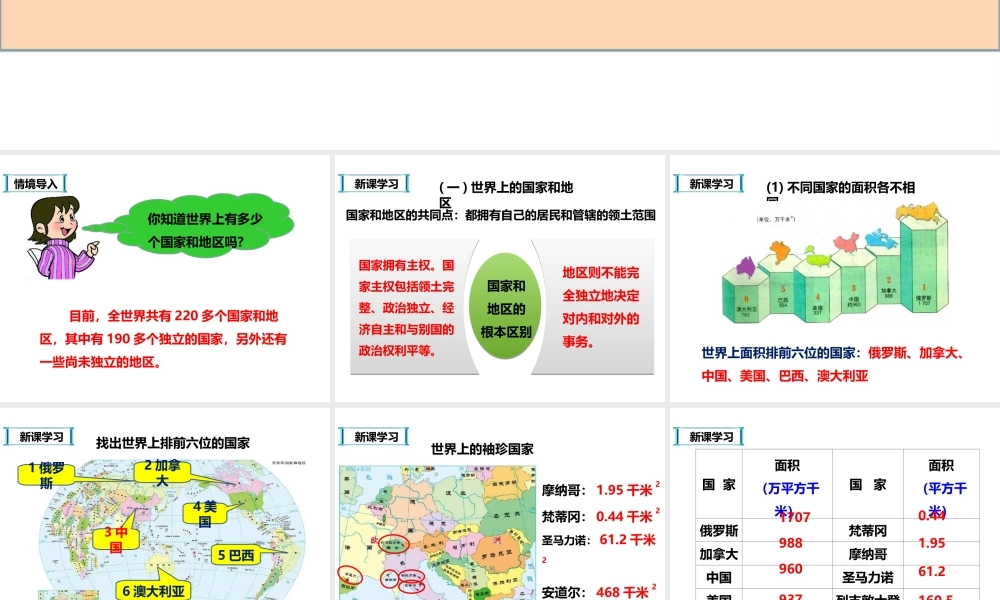This screenshot has height=600, width=1000.
Task: Select the red value 988 in the table
Action: [x=790, y=543]
